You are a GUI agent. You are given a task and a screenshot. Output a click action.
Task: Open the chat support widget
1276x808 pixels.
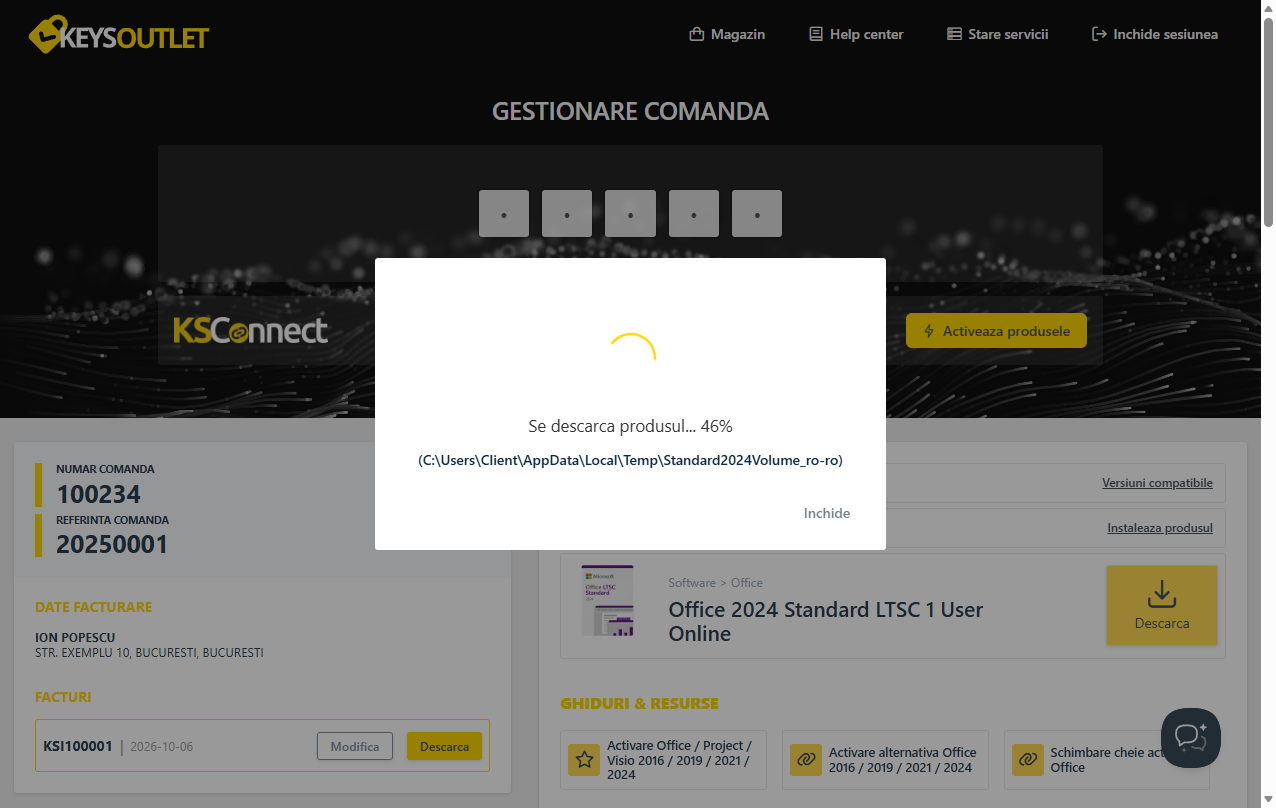(1190, 738)
